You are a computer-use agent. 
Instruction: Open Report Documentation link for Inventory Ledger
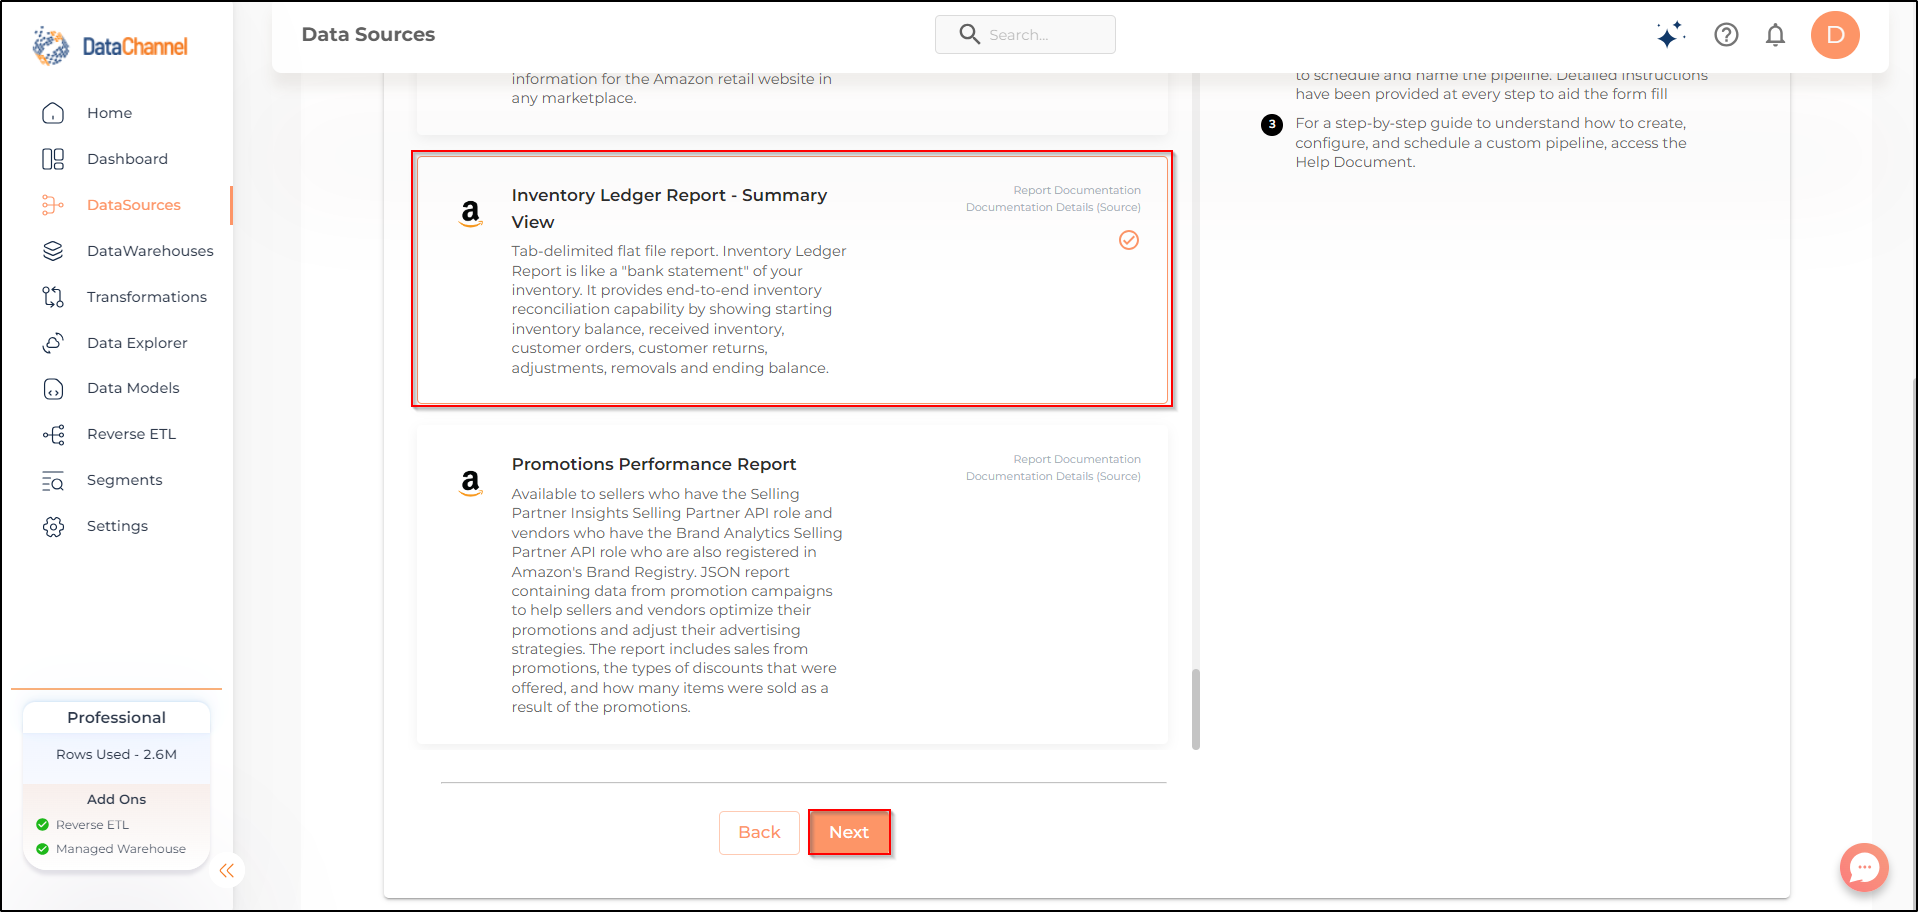pos(1077,190)
